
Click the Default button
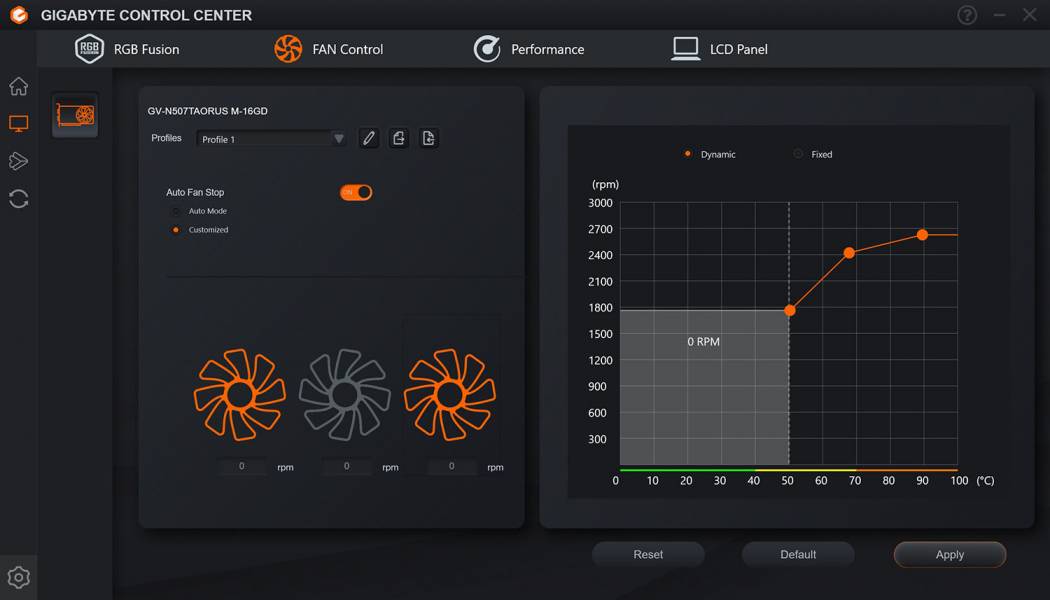[798, 554]
